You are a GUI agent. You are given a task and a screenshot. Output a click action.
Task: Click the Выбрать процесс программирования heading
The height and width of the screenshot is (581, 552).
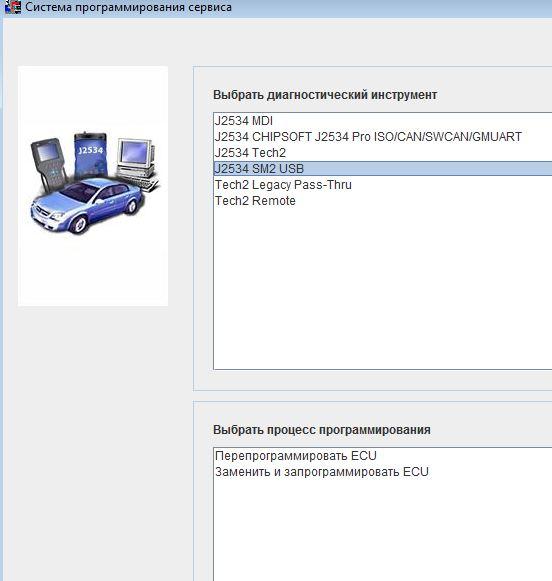coord(322,430)
